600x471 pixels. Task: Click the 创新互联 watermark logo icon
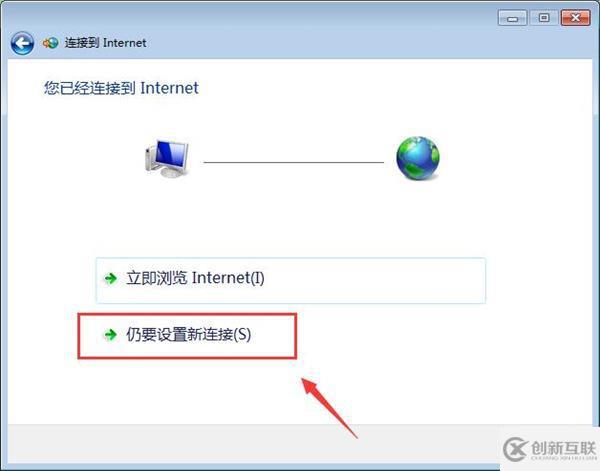pyautogui.click(x=515, y=449)
